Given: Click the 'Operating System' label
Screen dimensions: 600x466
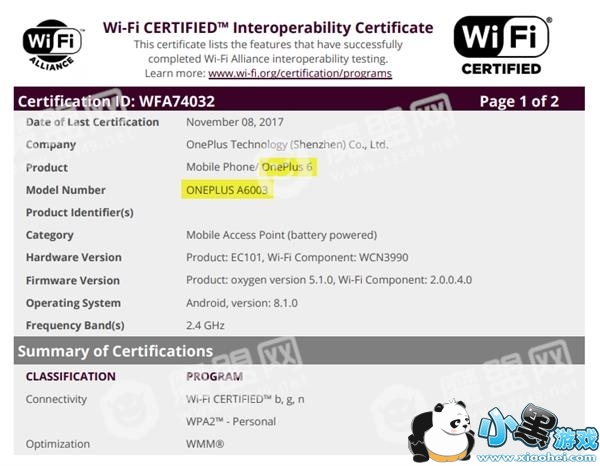Looking at the screenshot, I should (73, 303).
